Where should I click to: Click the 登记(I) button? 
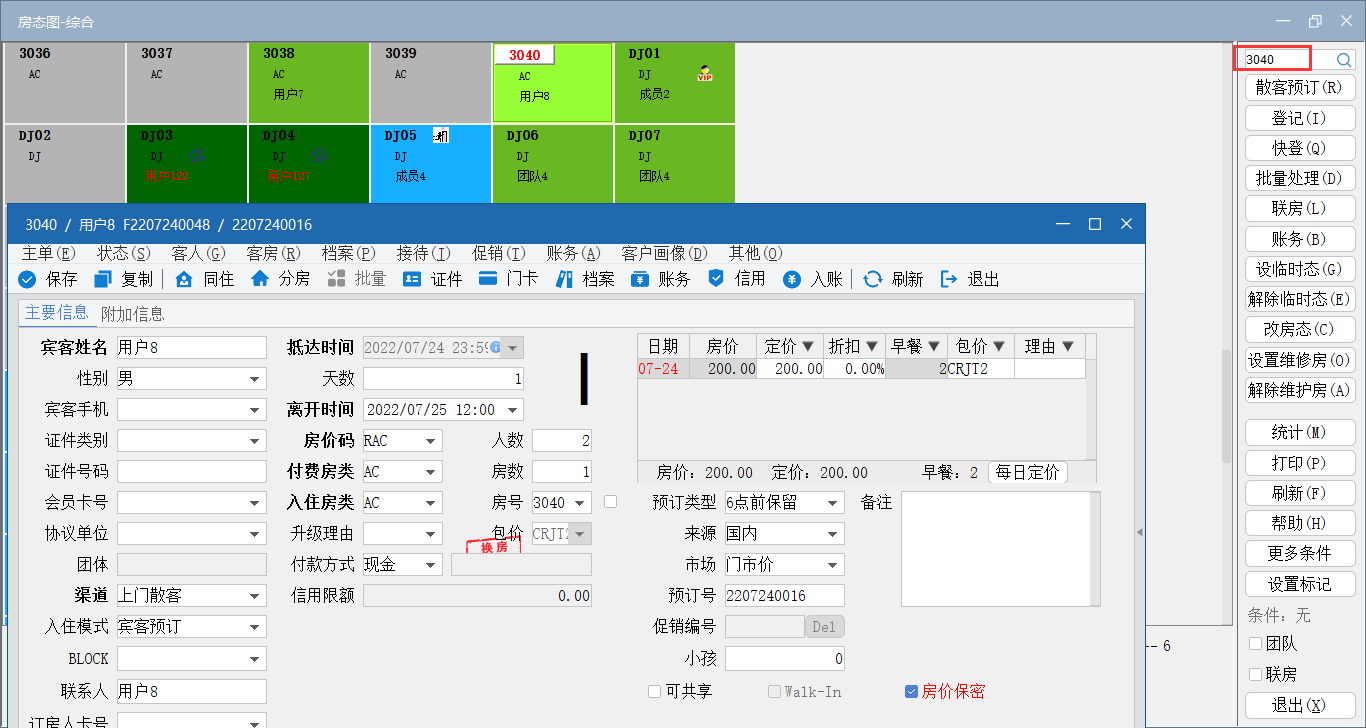(1300, 118)
